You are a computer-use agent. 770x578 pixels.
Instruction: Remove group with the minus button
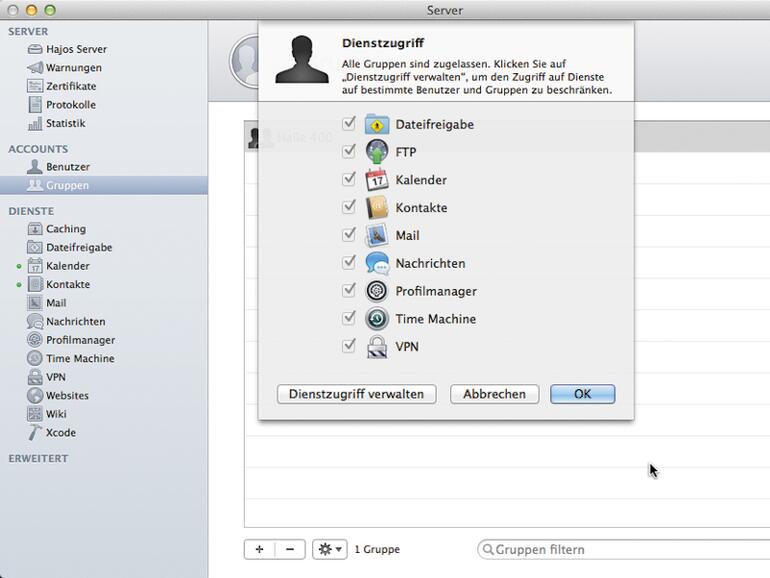coord(290,549)
